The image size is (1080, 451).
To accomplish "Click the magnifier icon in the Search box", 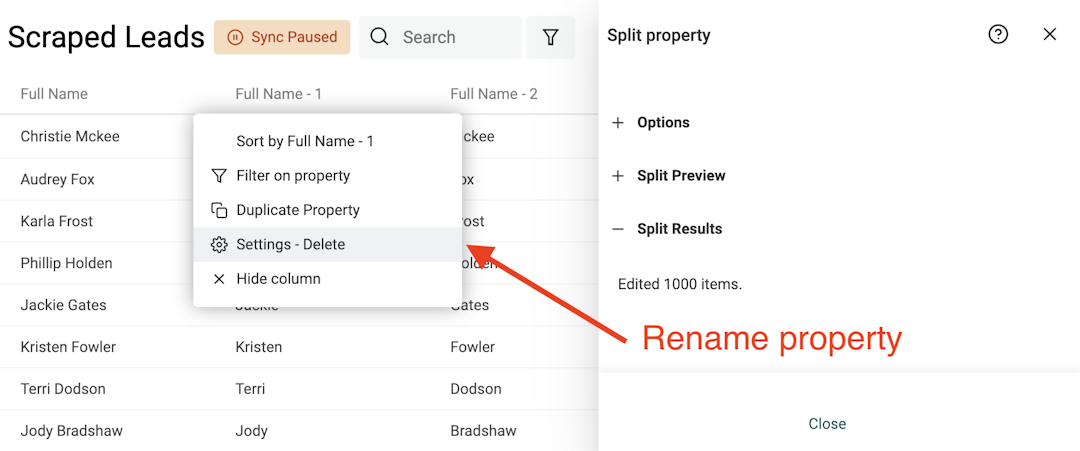I will 379,37.
